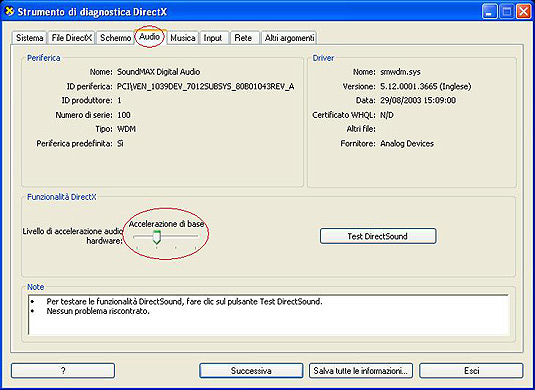
Task: Minimize the DirectX diagnostic window
Action: [490, 12]
